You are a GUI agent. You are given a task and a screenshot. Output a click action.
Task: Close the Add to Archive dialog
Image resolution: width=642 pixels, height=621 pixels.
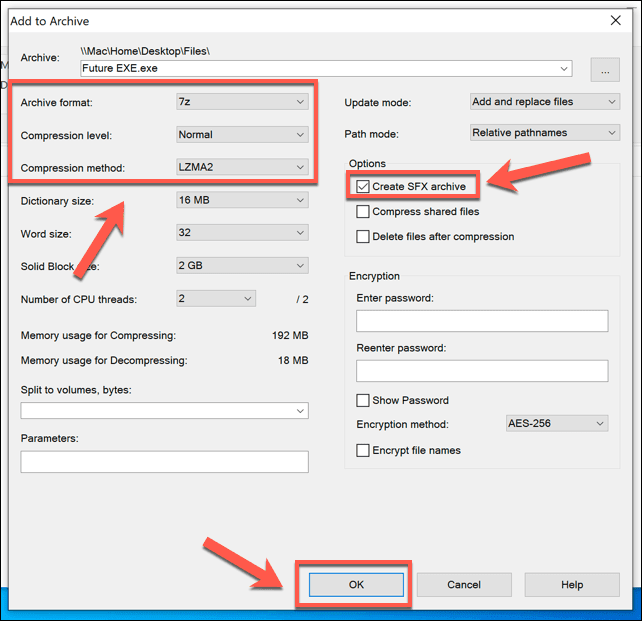point(614,20)
